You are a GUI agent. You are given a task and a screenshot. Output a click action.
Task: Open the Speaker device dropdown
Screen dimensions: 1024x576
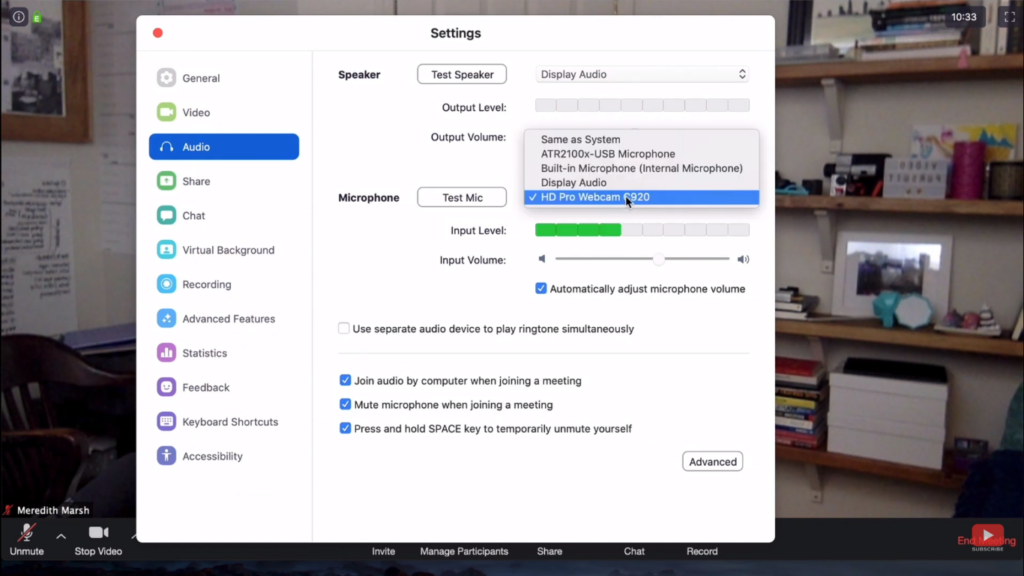tap(642, 74)
